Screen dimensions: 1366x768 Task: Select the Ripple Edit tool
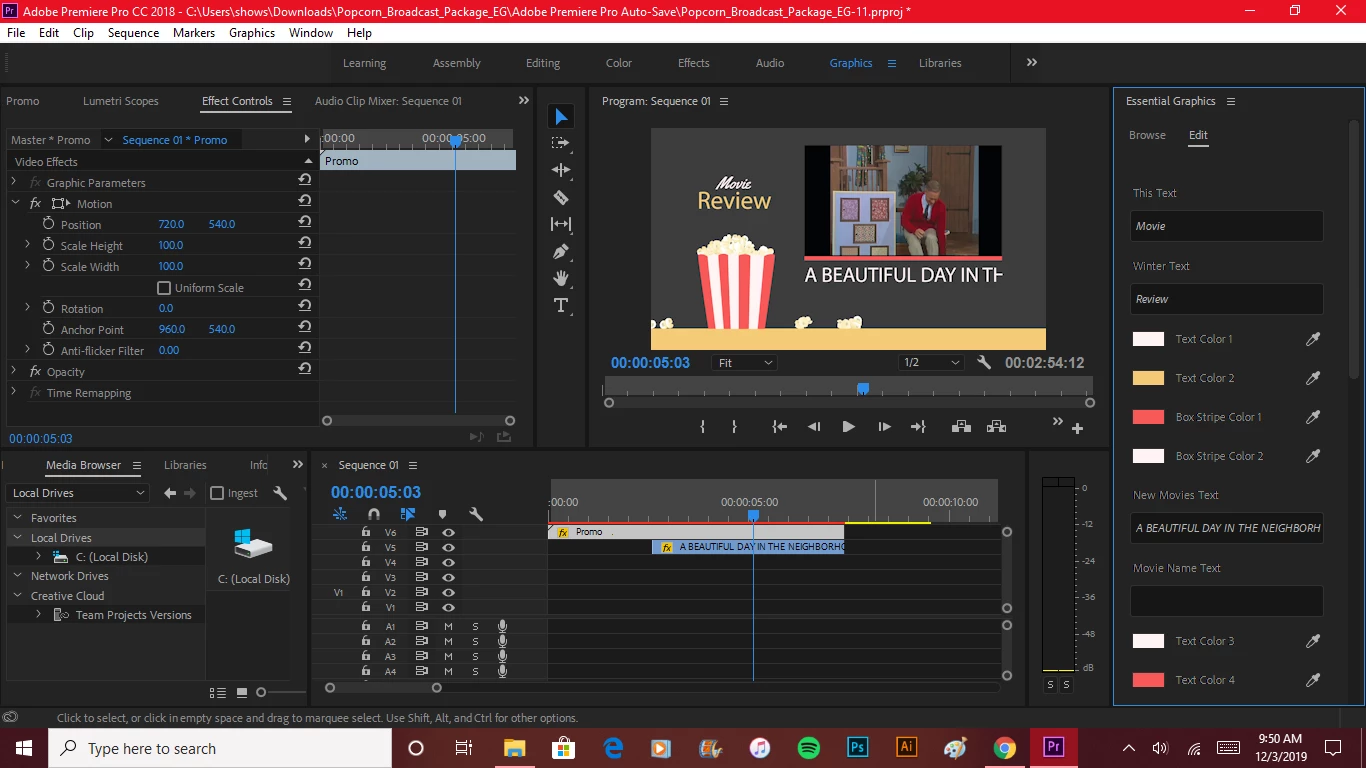(x=561, y=170)
